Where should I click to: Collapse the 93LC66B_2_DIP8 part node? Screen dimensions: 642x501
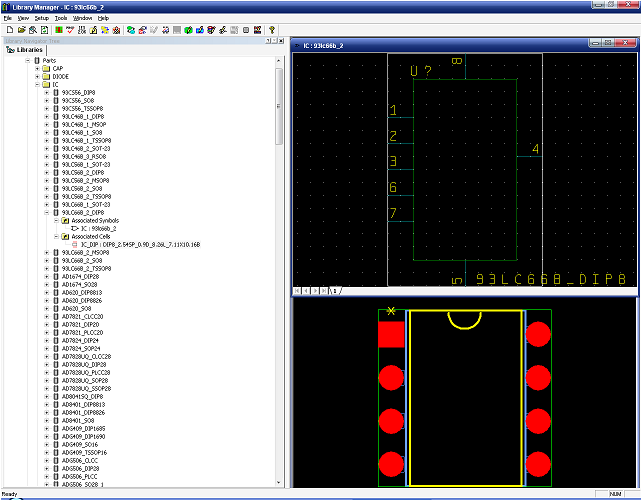[x=46, y=212]
